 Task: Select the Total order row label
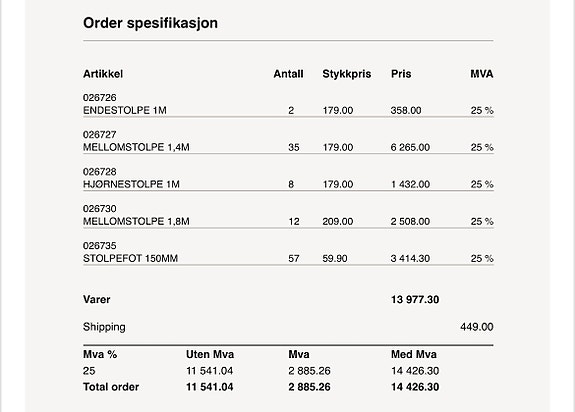(111, 387)
